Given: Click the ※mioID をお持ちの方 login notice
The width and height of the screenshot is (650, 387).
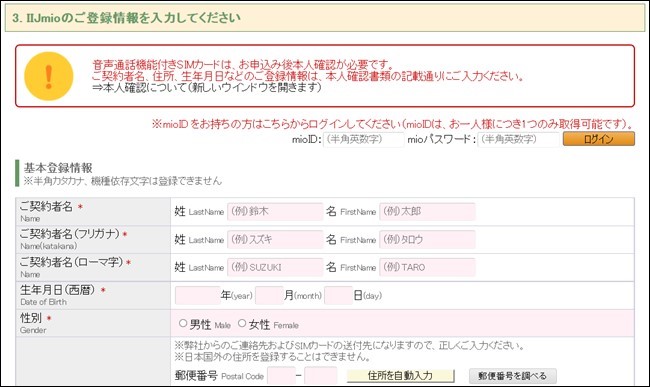Looking at the screenshot, I should click(392, 123).
